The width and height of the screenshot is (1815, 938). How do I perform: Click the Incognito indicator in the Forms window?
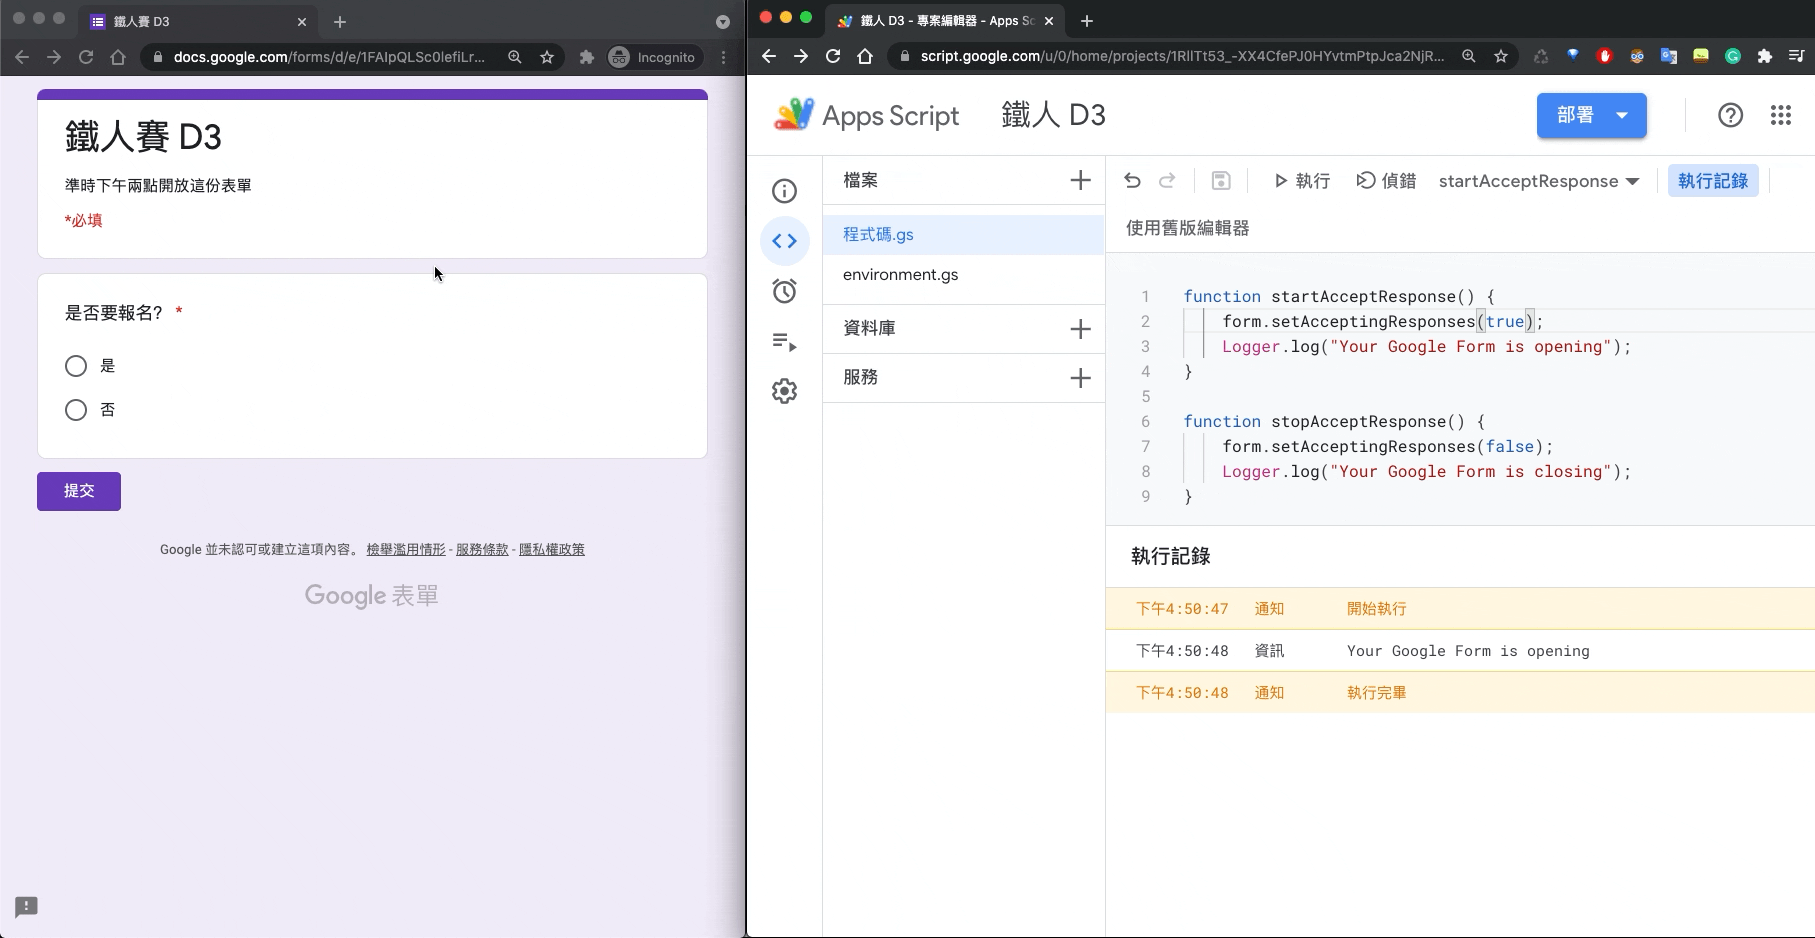[652, 57]
